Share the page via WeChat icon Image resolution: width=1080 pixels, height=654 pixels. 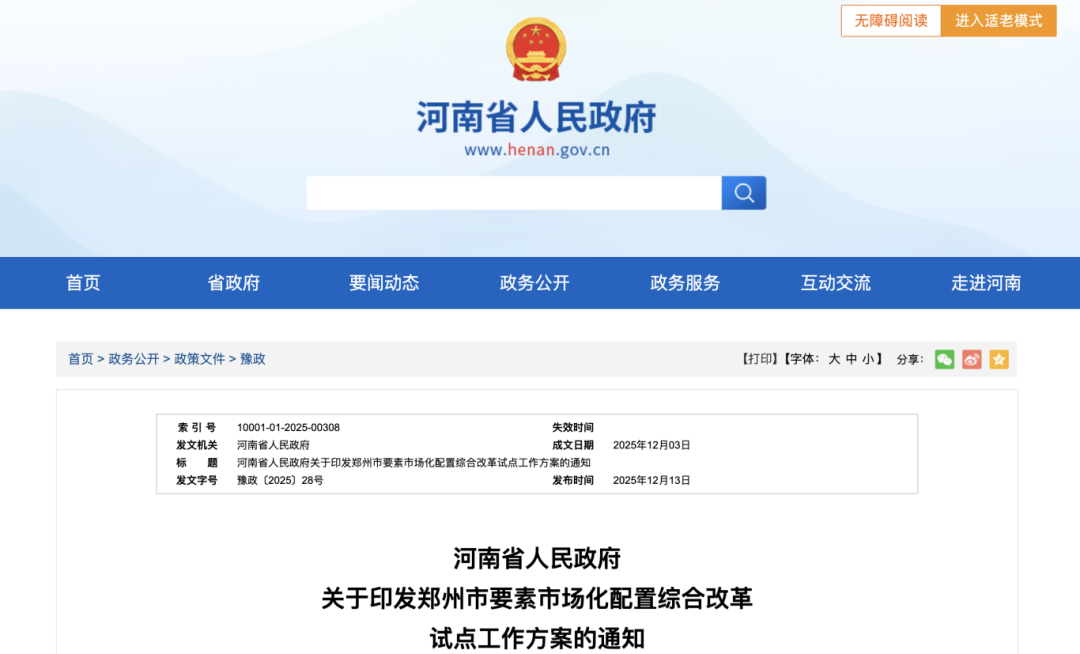pyautogui.click(x=944, y=359)
